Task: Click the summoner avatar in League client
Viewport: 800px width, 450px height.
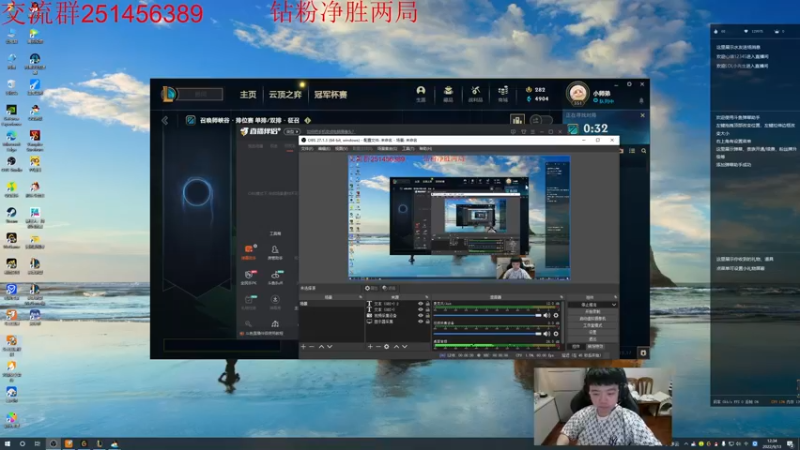Action: [577, 93]
